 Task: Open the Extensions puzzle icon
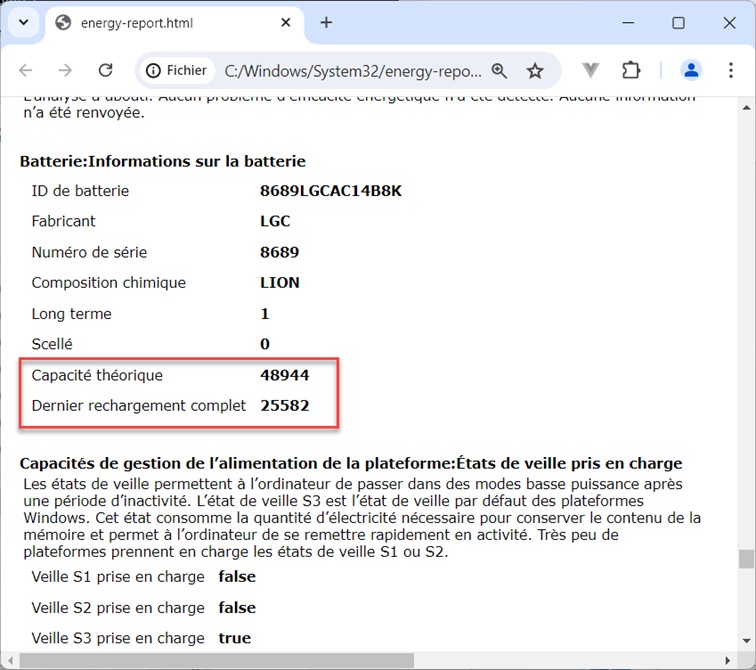tap(631, 71)
